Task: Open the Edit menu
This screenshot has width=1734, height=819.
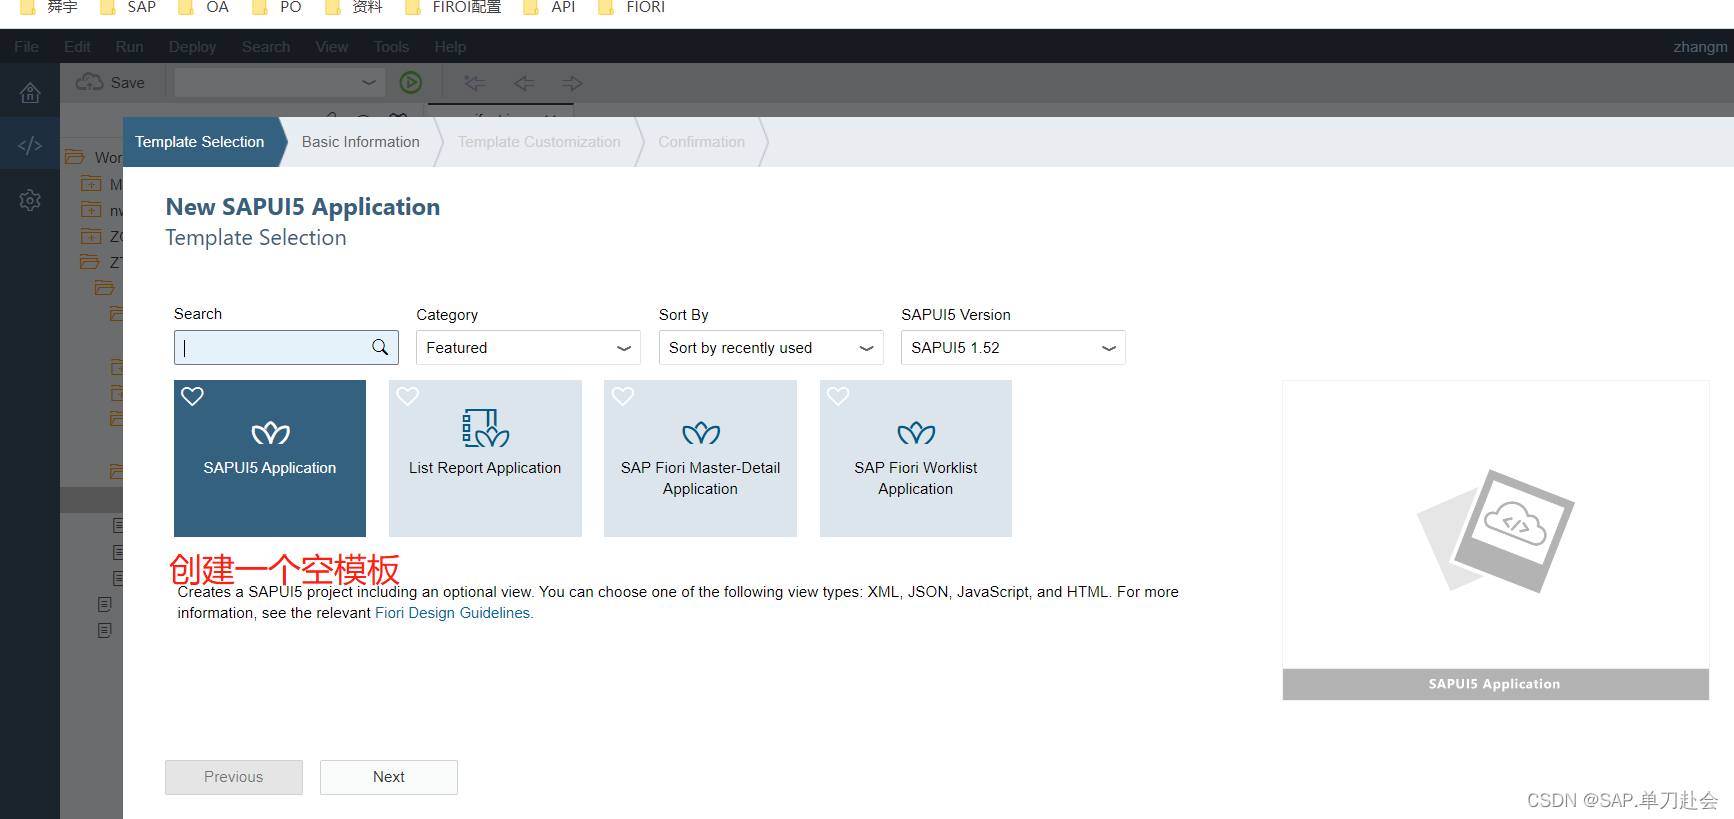Action: pos(77,46)
